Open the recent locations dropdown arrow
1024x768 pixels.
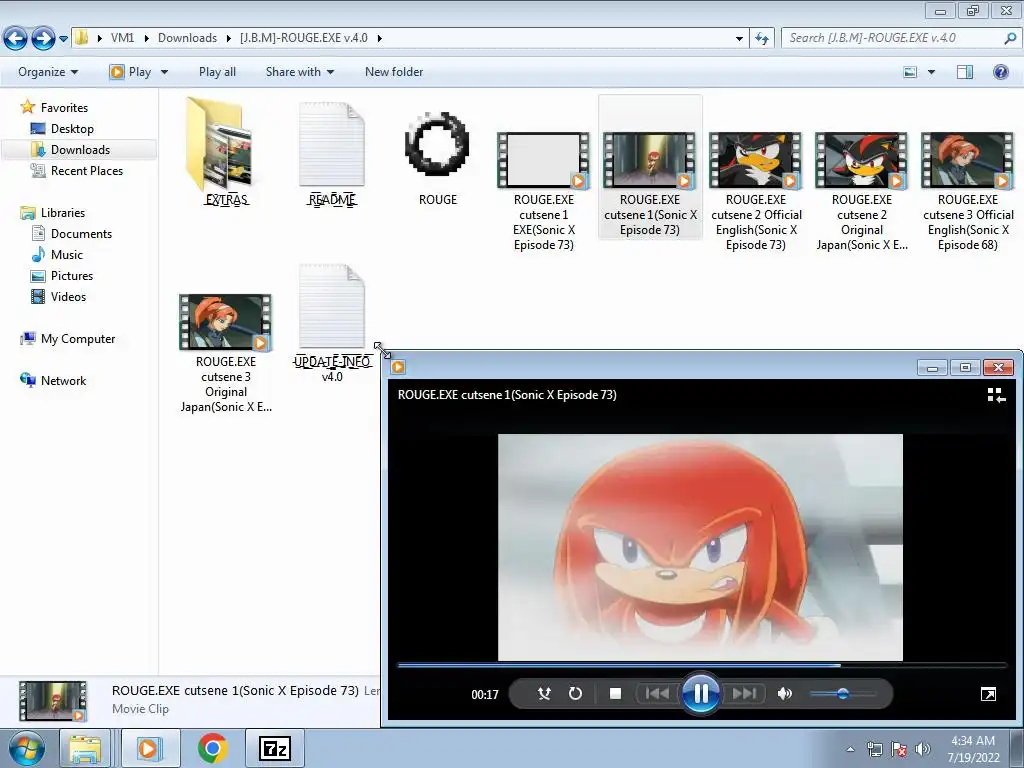tap(63, 39)
